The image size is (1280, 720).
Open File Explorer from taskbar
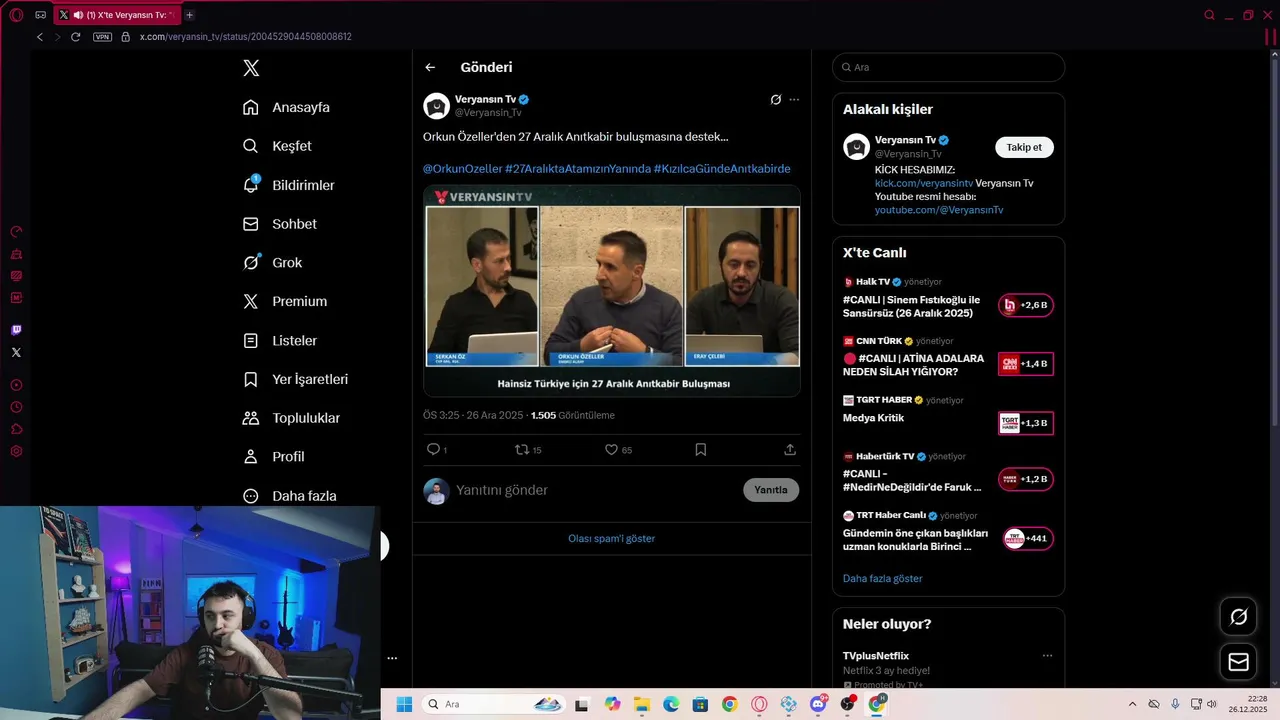pos(641,704)
